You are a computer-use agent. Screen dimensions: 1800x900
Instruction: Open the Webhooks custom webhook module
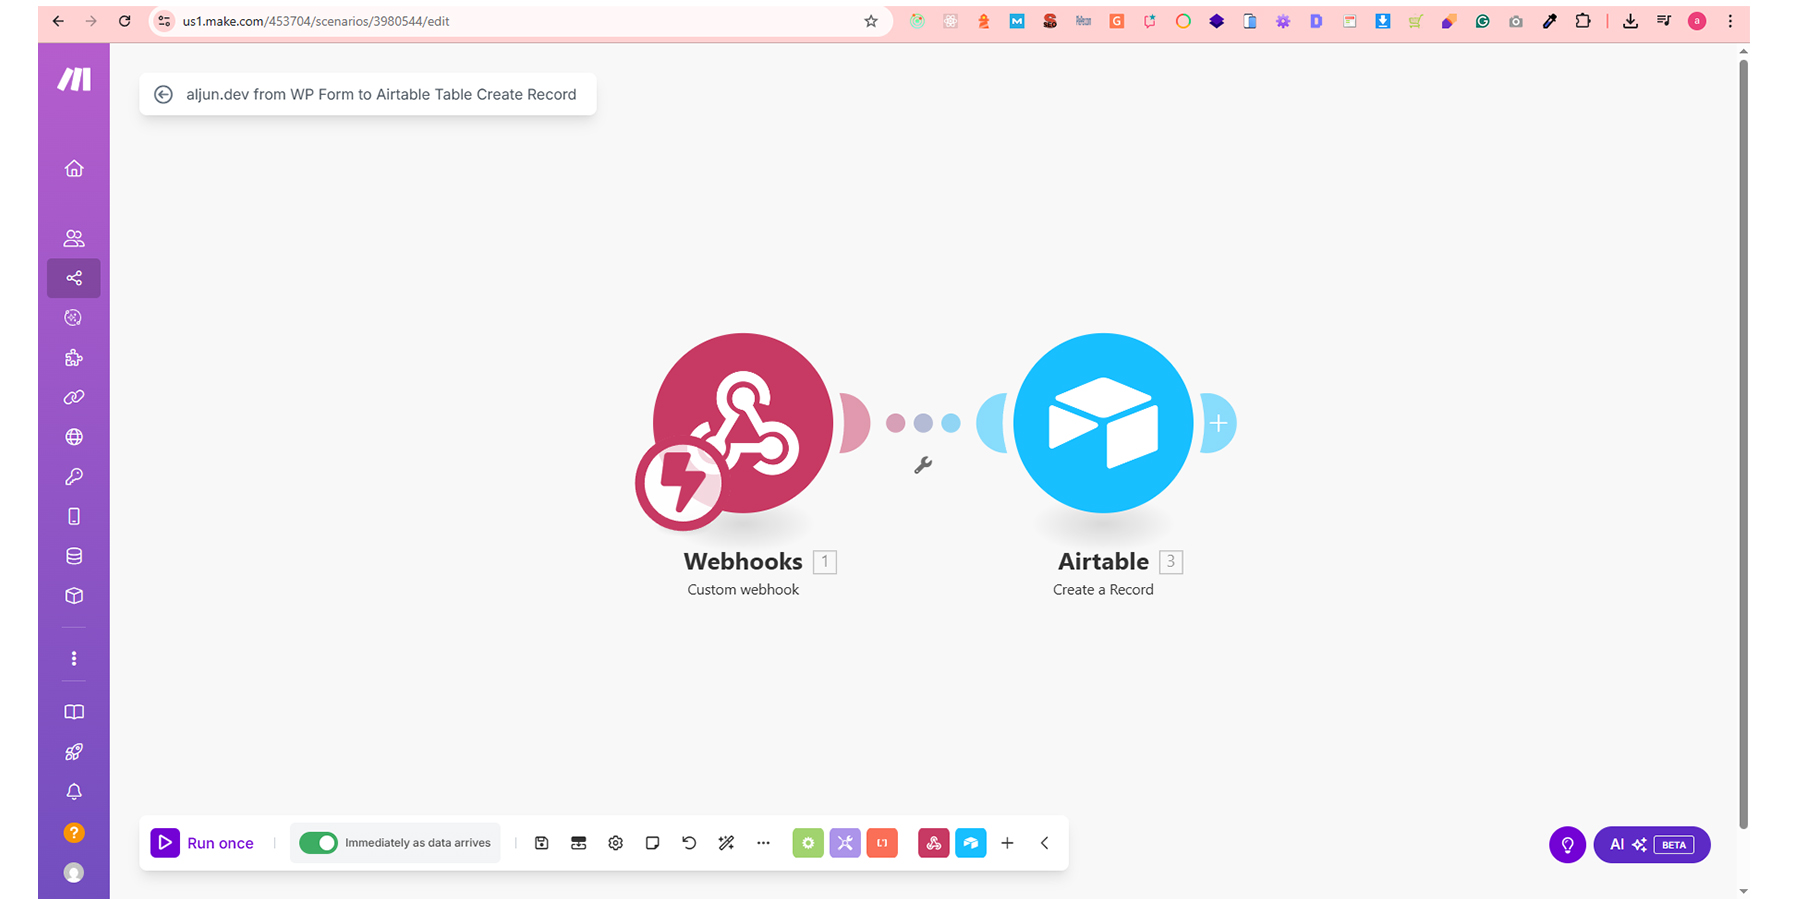743,423
